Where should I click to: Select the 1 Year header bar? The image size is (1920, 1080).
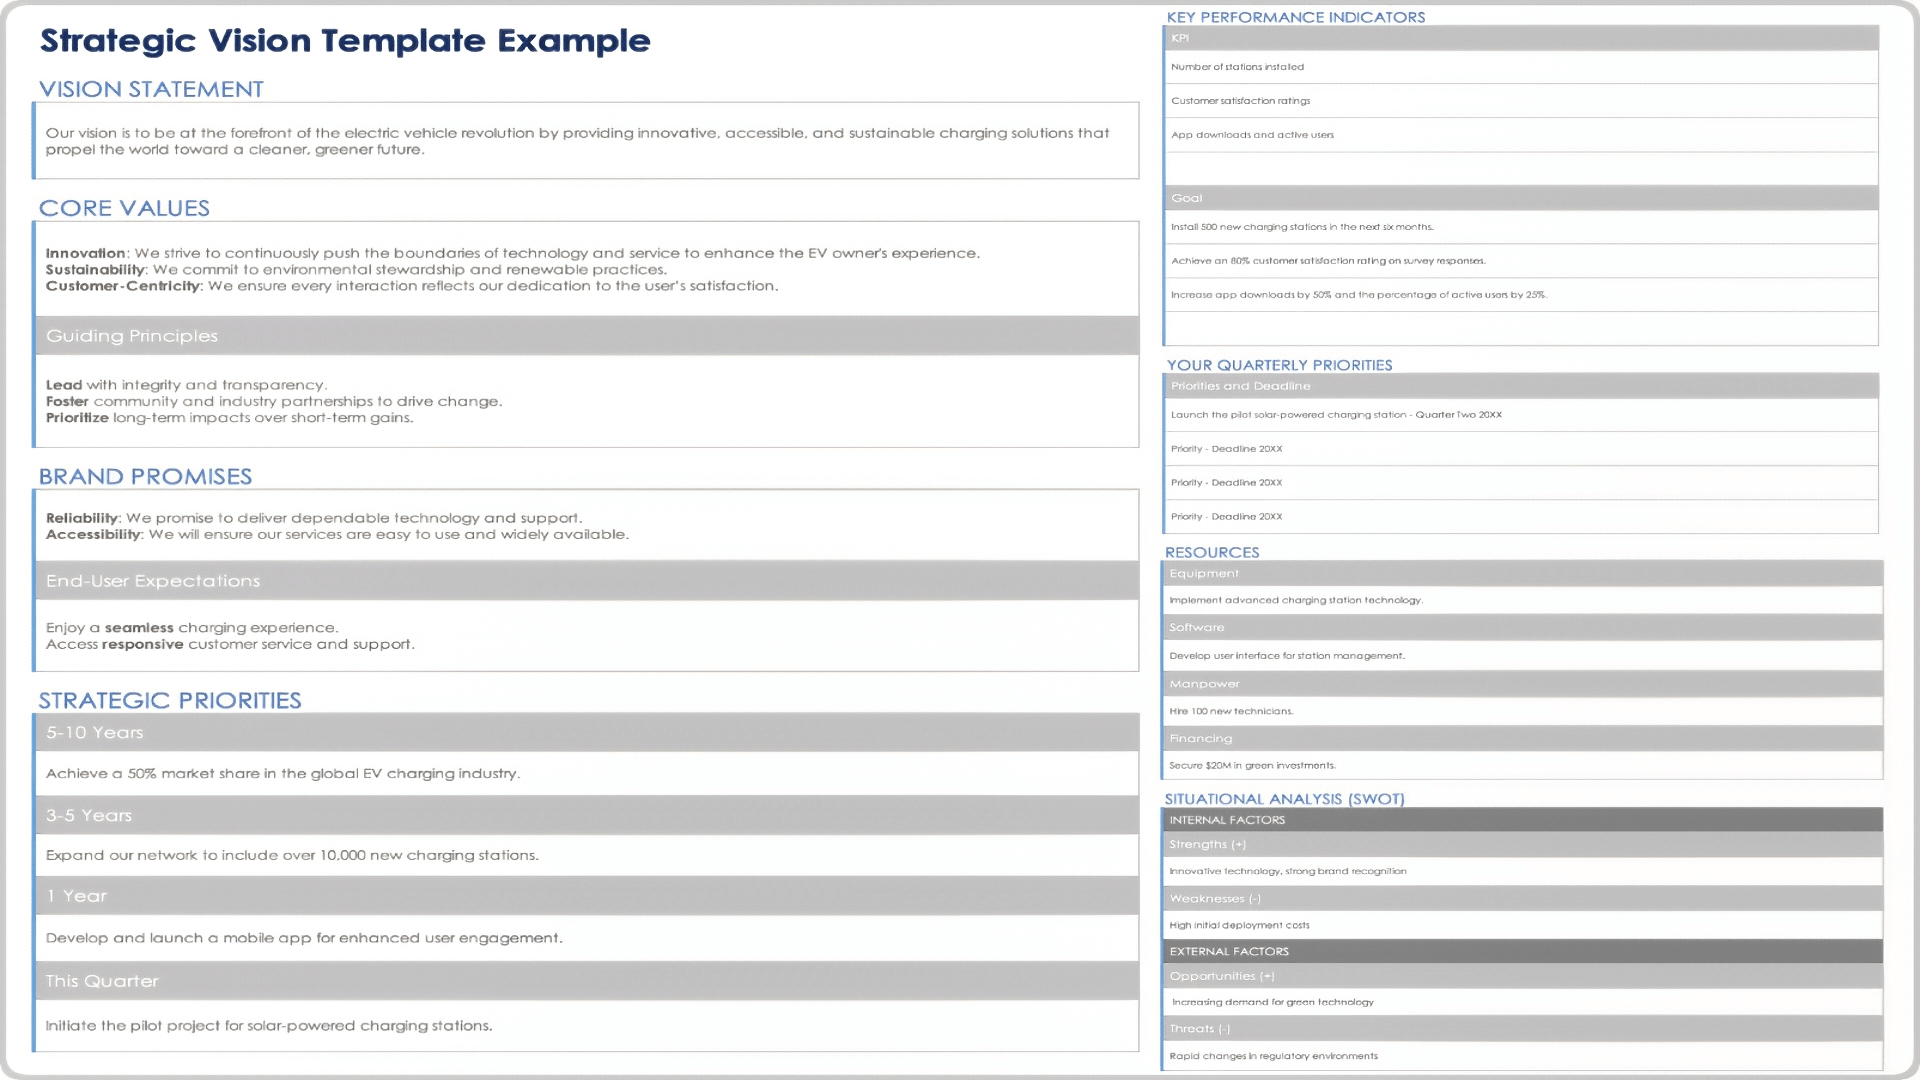(587, 897)
